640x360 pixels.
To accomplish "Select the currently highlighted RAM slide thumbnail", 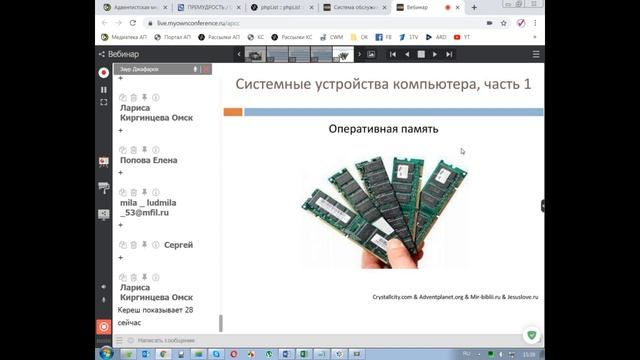I will coord(343,54).
